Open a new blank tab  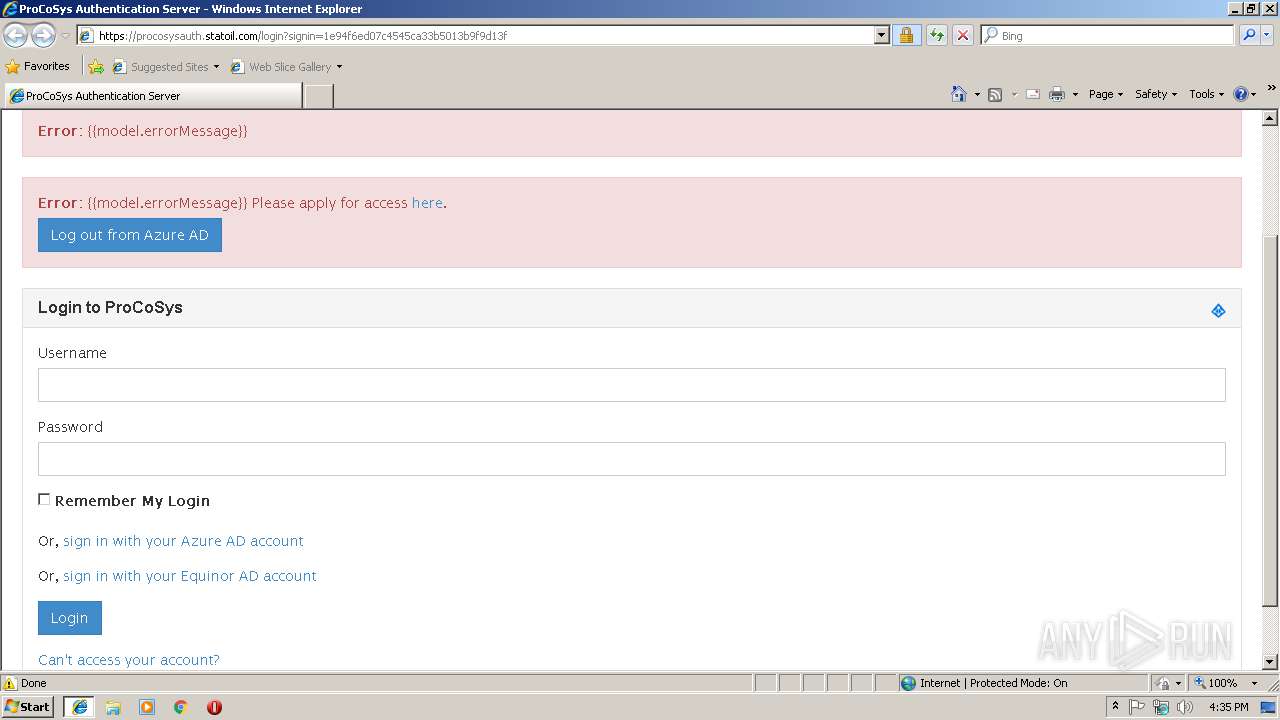pos(318,96)
